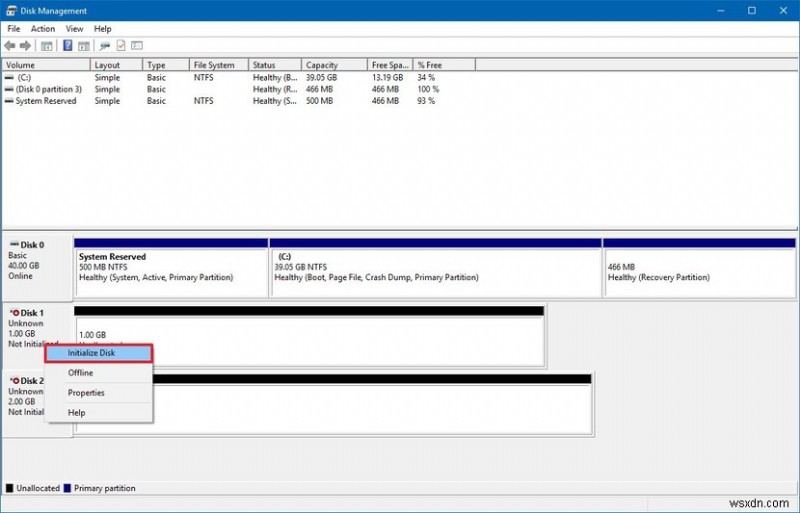This screenshot has width=800, height=513.
Task: Select Help in the context menu
Action: click(98, 413)
